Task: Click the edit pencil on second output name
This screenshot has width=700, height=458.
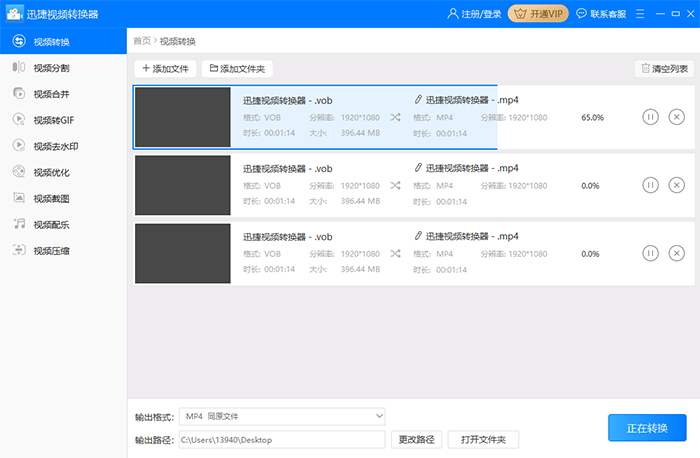Action: (x=418, y=168)
